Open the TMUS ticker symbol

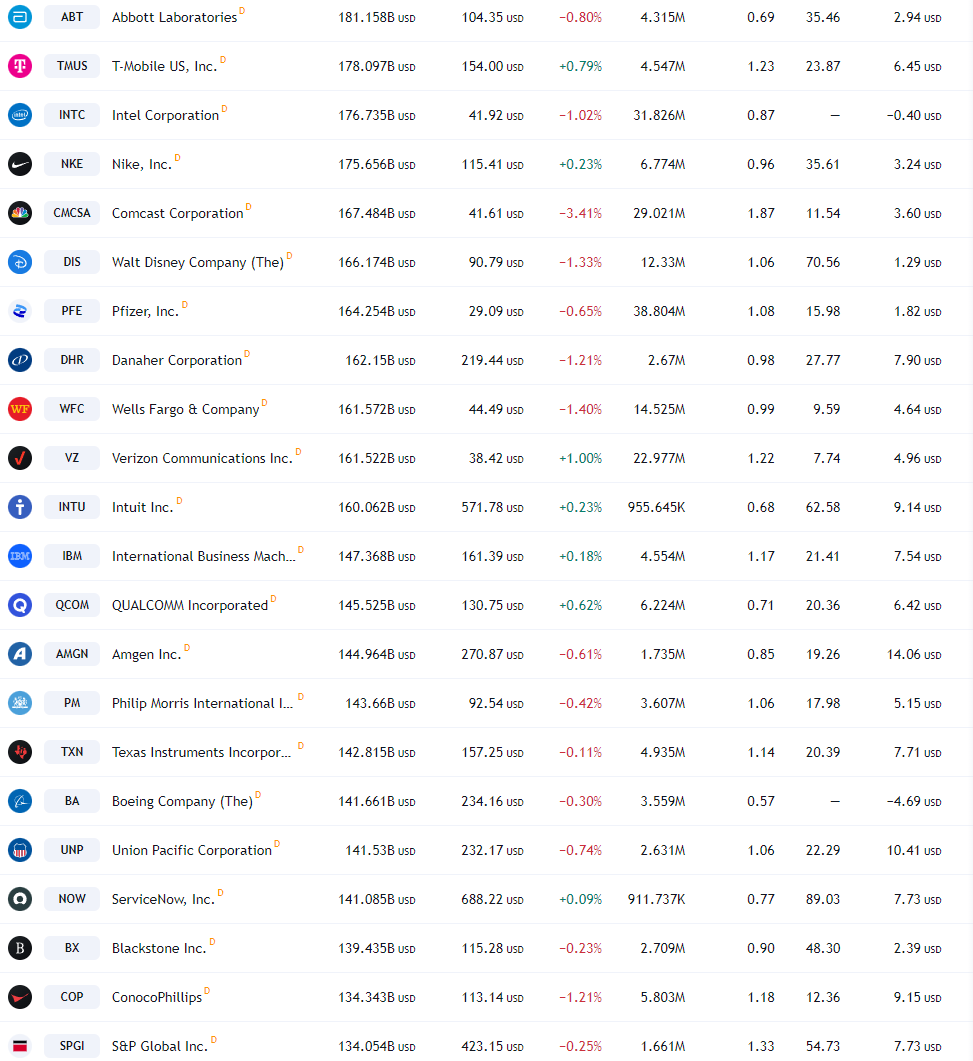coord(72,66)
